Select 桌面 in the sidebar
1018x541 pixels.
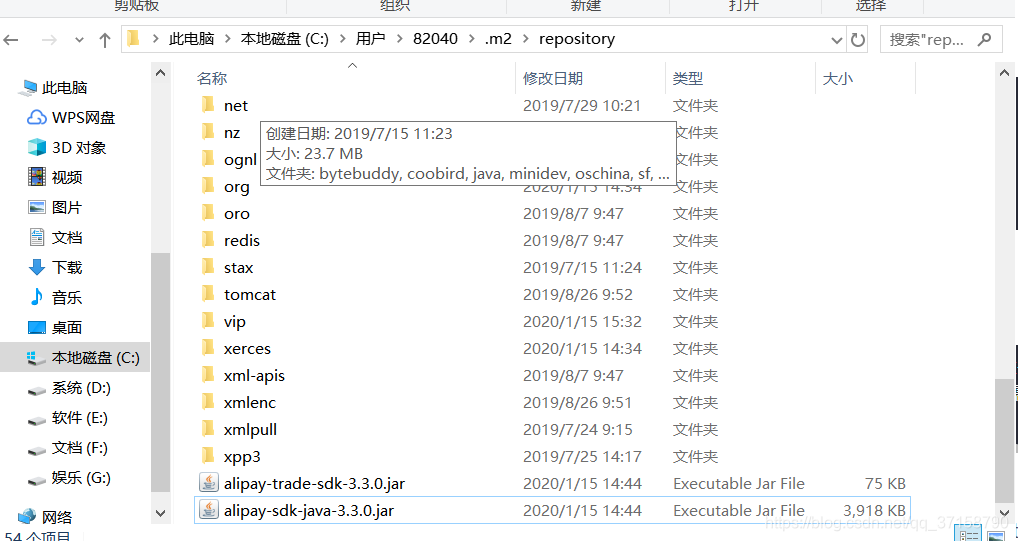coord(55,327)
